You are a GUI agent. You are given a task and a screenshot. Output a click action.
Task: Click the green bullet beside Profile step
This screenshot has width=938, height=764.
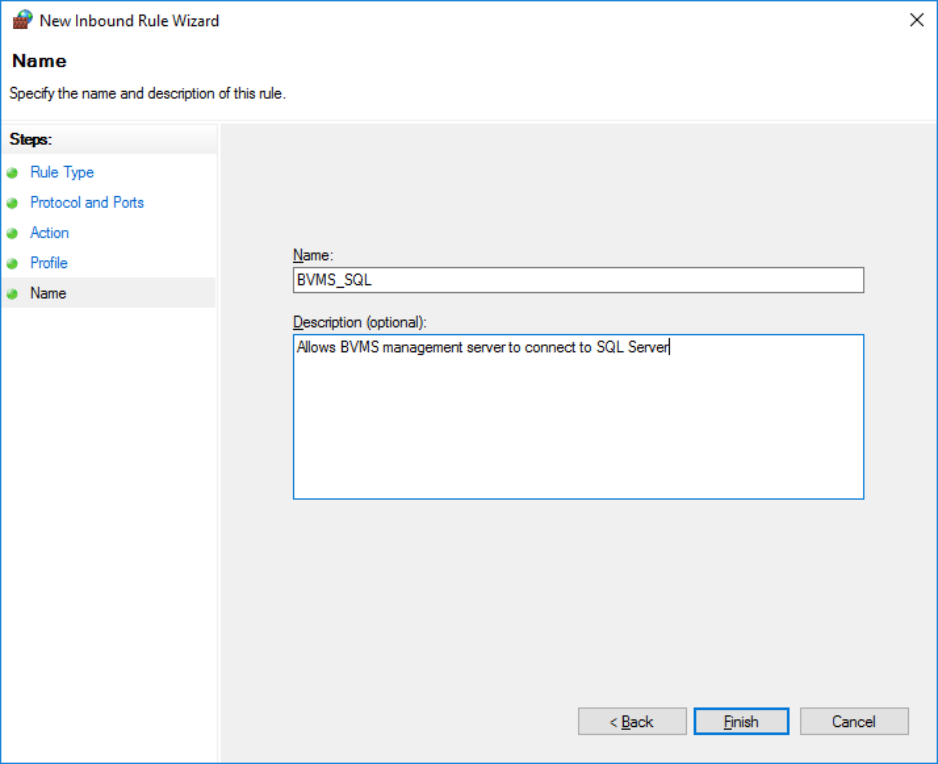point(13,263)
